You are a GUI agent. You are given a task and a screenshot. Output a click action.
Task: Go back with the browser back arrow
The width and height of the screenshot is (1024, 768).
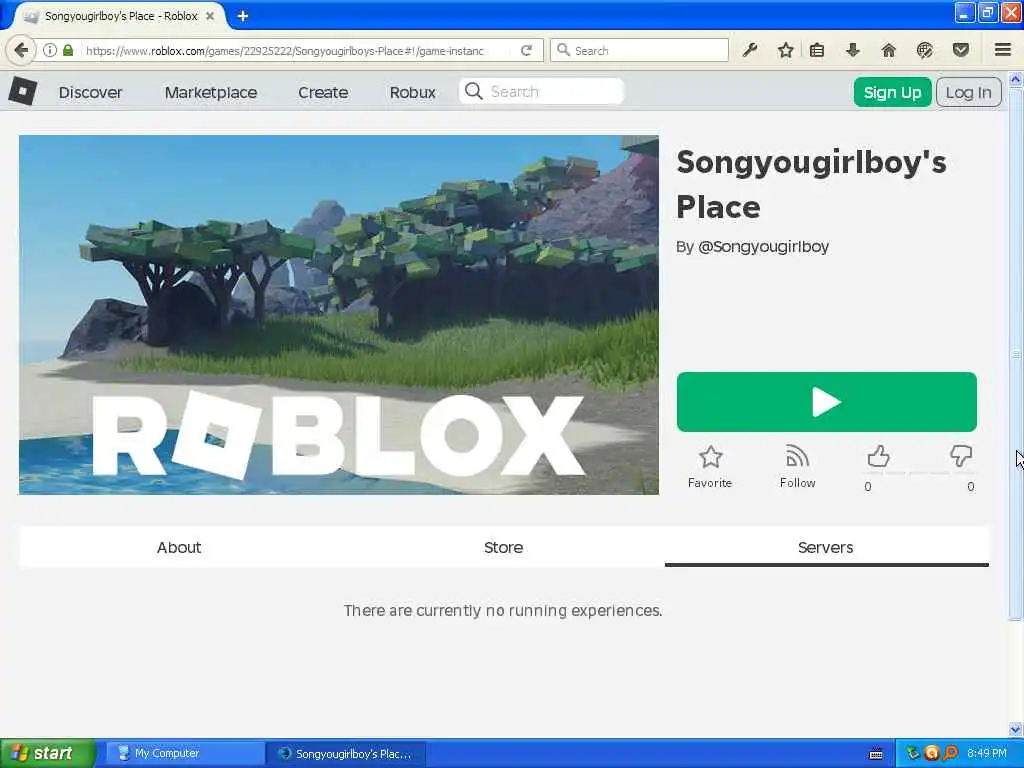point(21,50)
